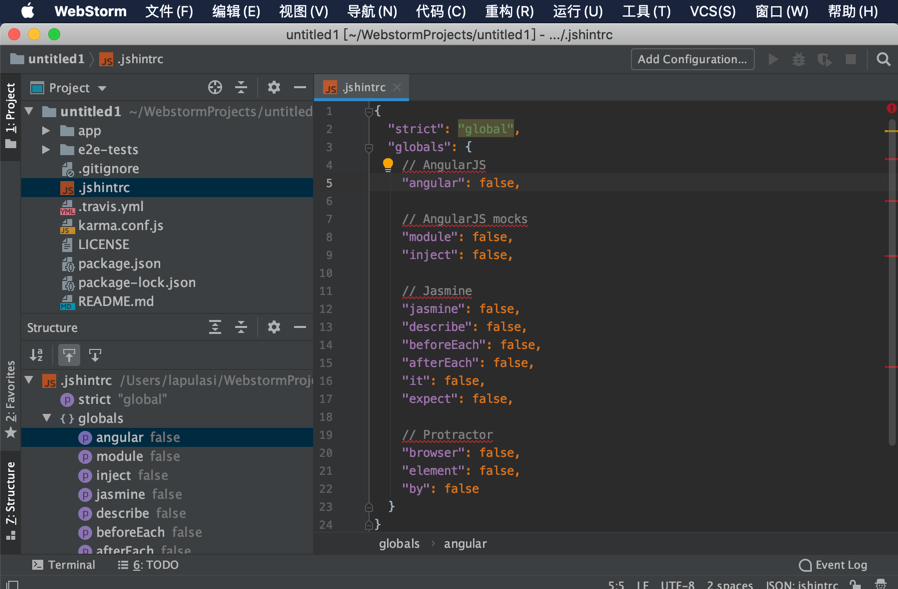This screenshot has height=589, width=898.
Task: Select the karma.conf.js file
Action: [x=167, y=225]
